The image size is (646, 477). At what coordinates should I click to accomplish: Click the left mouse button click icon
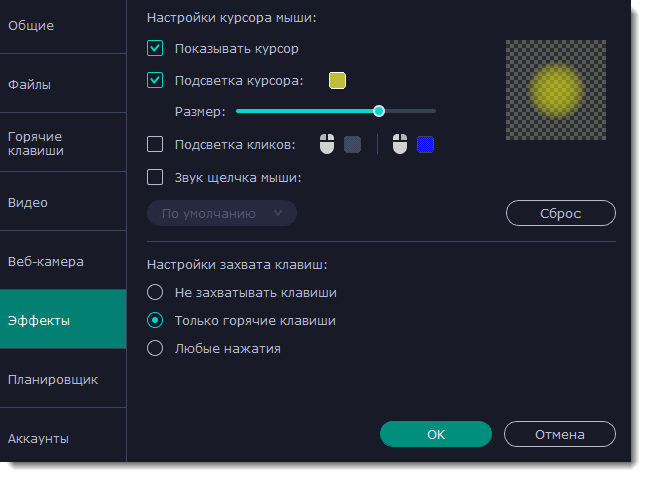(x=327, y=145)
